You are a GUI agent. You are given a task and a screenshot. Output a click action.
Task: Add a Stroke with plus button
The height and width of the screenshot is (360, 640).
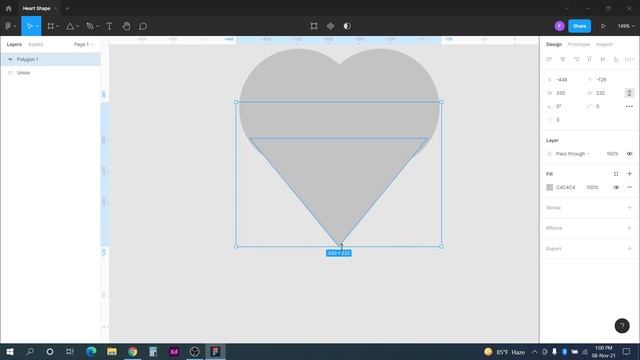tap(629, 208)
